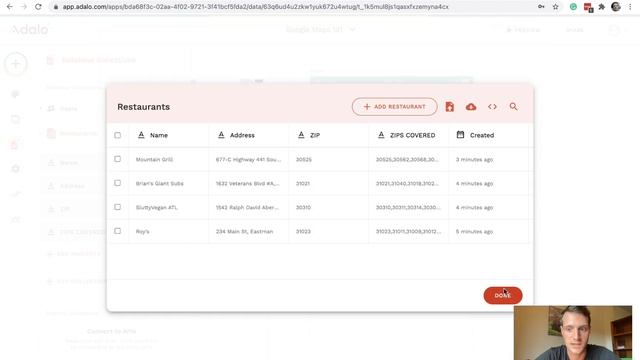
Task: Open the CSV import file icon
Action: [449, 107]
